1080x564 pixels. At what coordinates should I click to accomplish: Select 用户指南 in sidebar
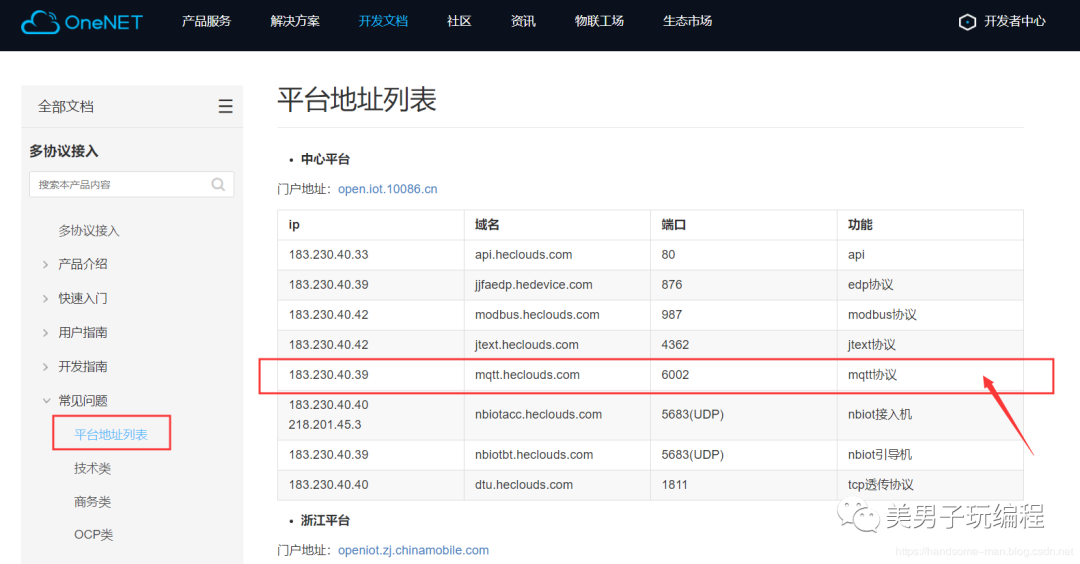83,333
